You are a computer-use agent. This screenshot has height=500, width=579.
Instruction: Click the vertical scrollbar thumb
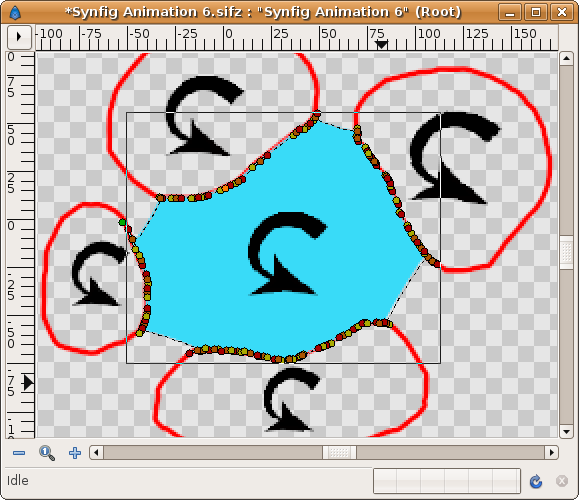pyautogui.click(x=566, y=252)
